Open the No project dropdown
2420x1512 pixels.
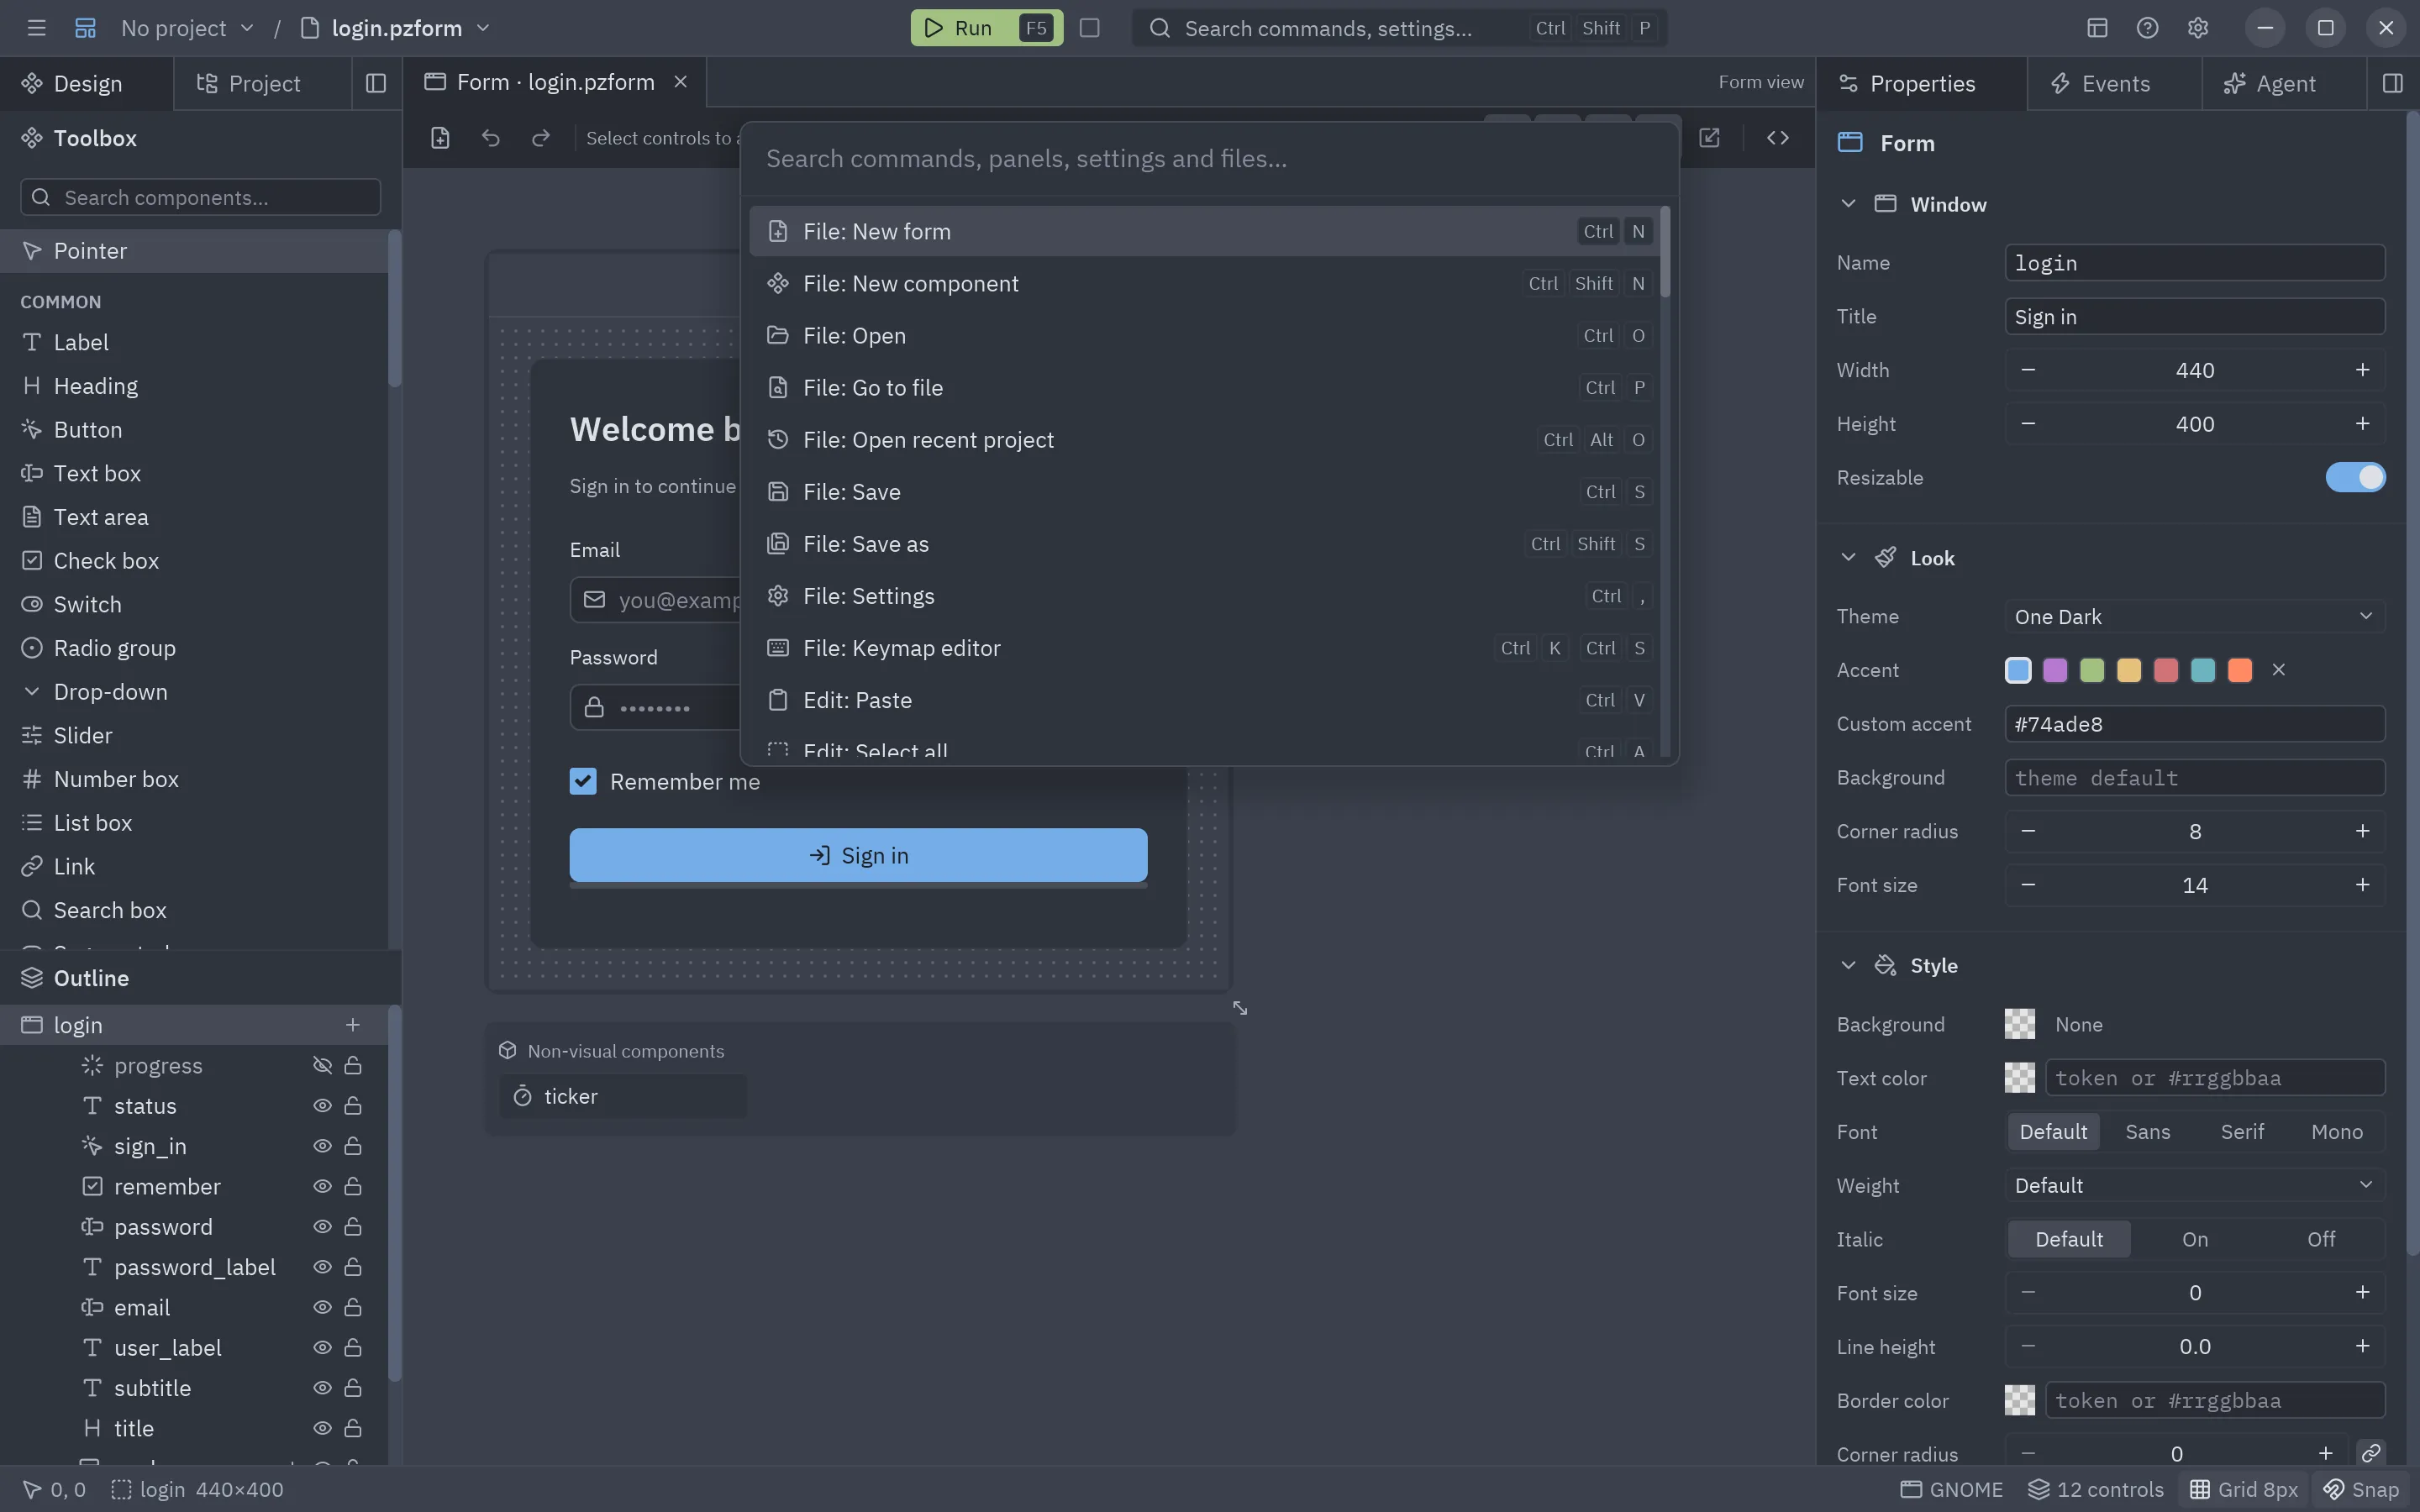coord(187,28)
